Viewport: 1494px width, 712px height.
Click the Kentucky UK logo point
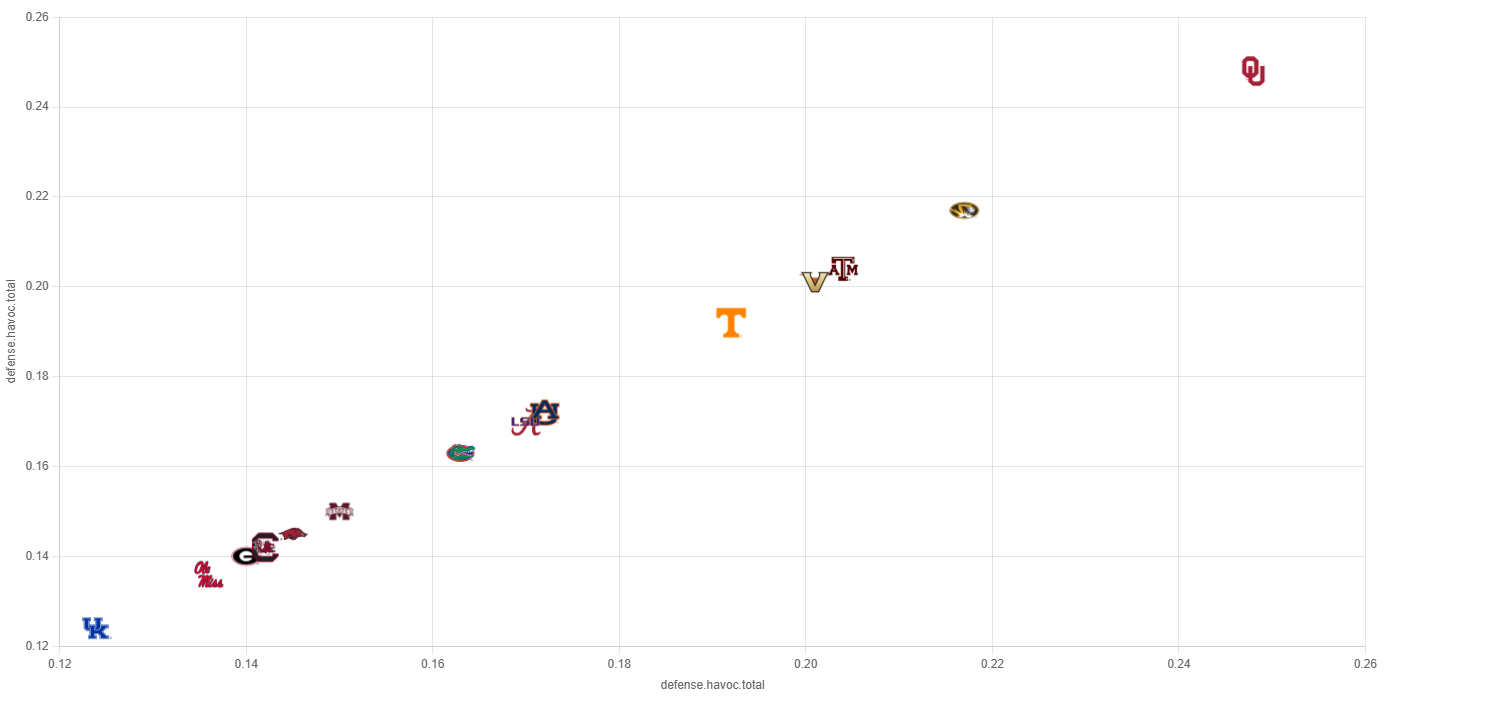(96, 628)
